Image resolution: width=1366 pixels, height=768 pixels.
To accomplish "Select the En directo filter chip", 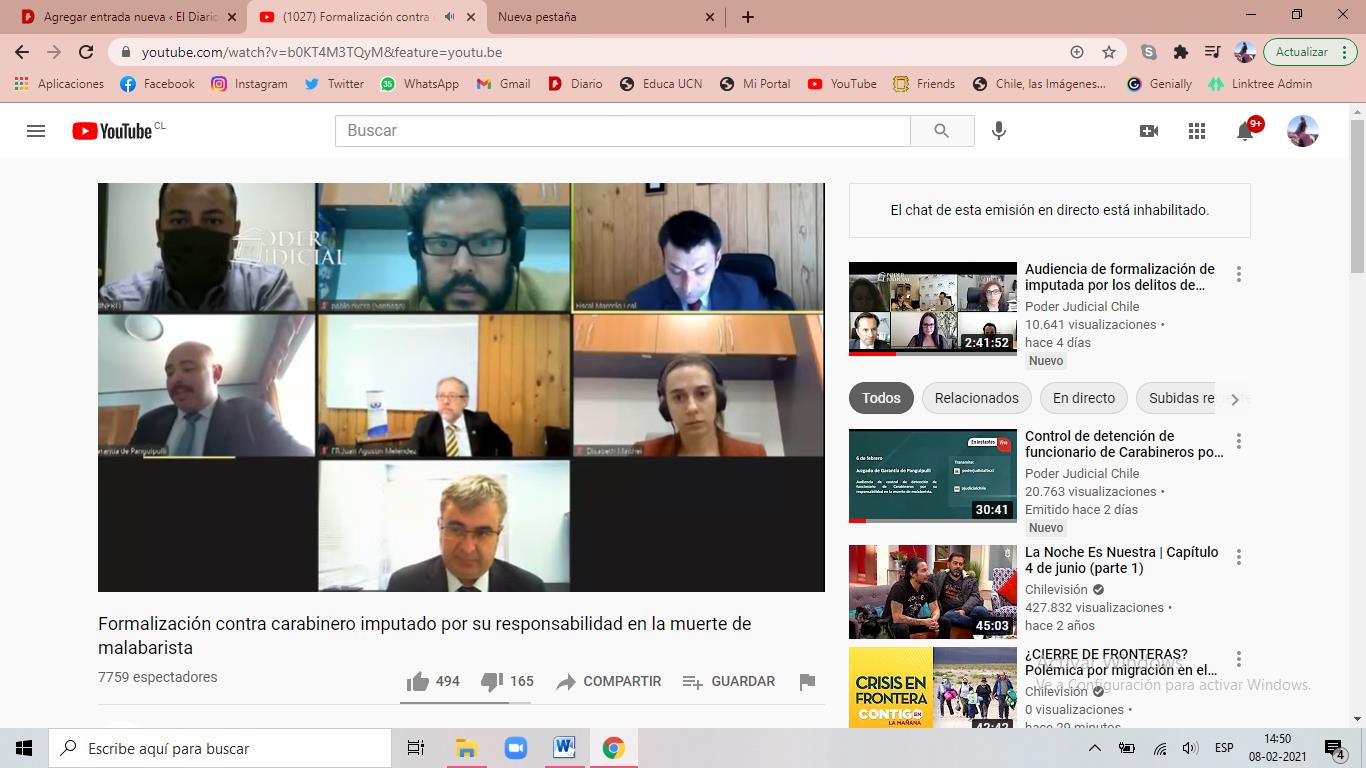I will tap(1084, 398).
